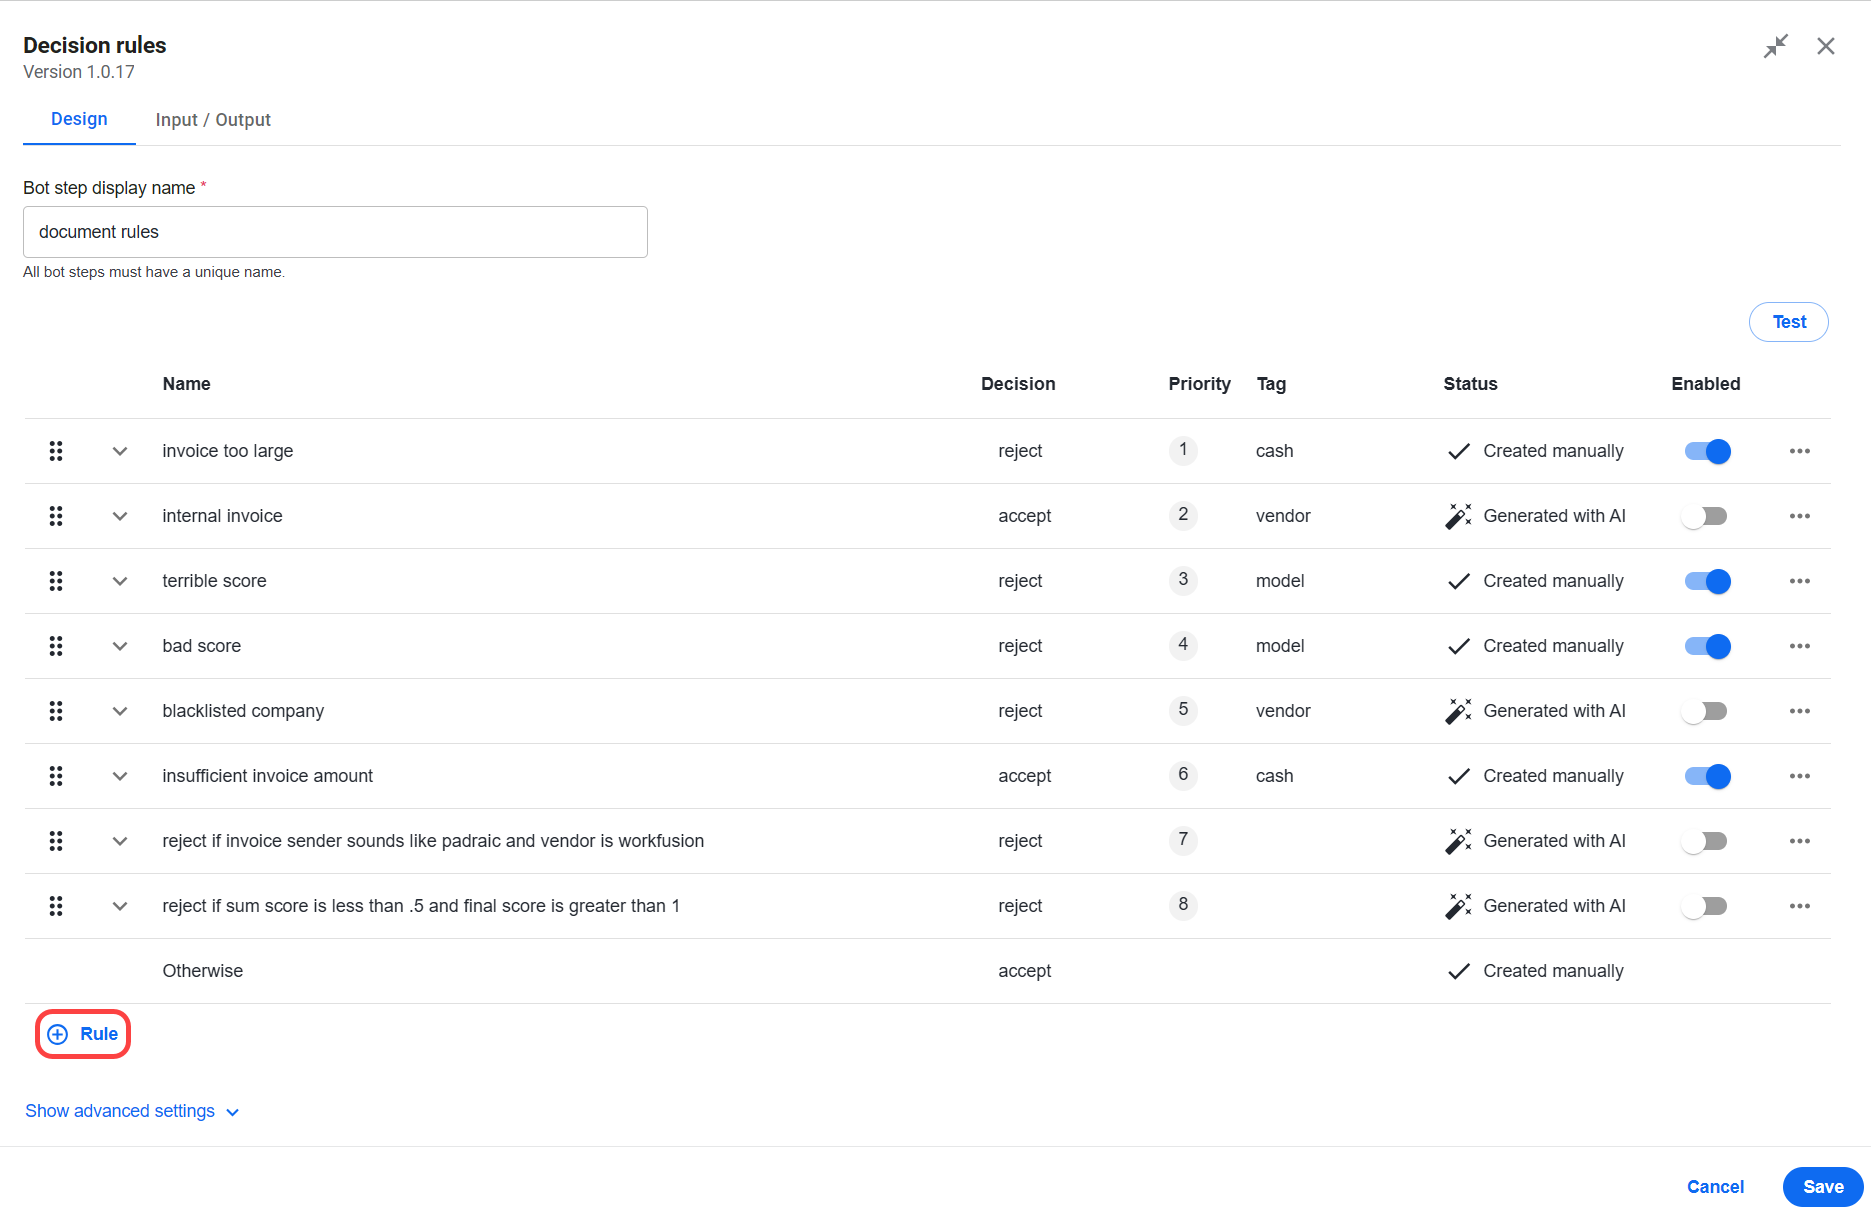Click drag handle for sum score rule
1871x1226 pixels.
[x=56, y=906]
